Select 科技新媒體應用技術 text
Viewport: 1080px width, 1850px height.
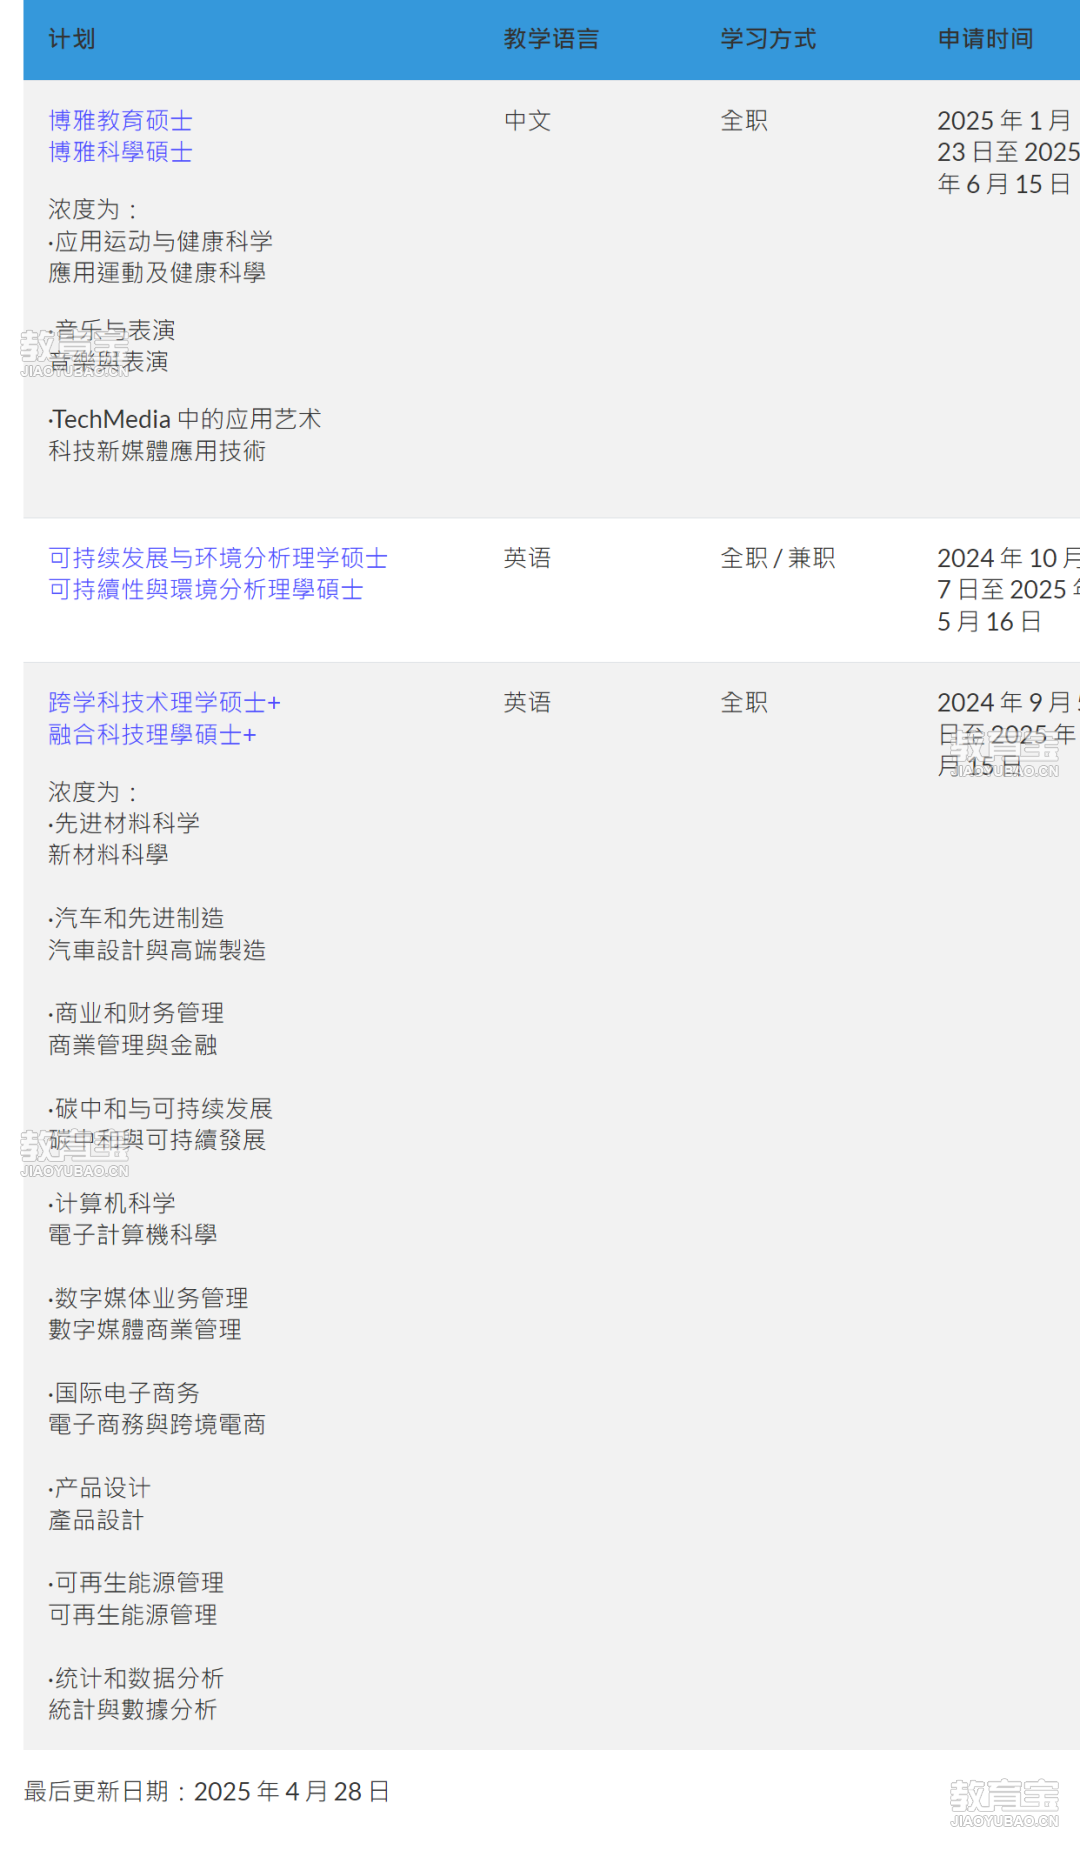[x=157, y=452]
